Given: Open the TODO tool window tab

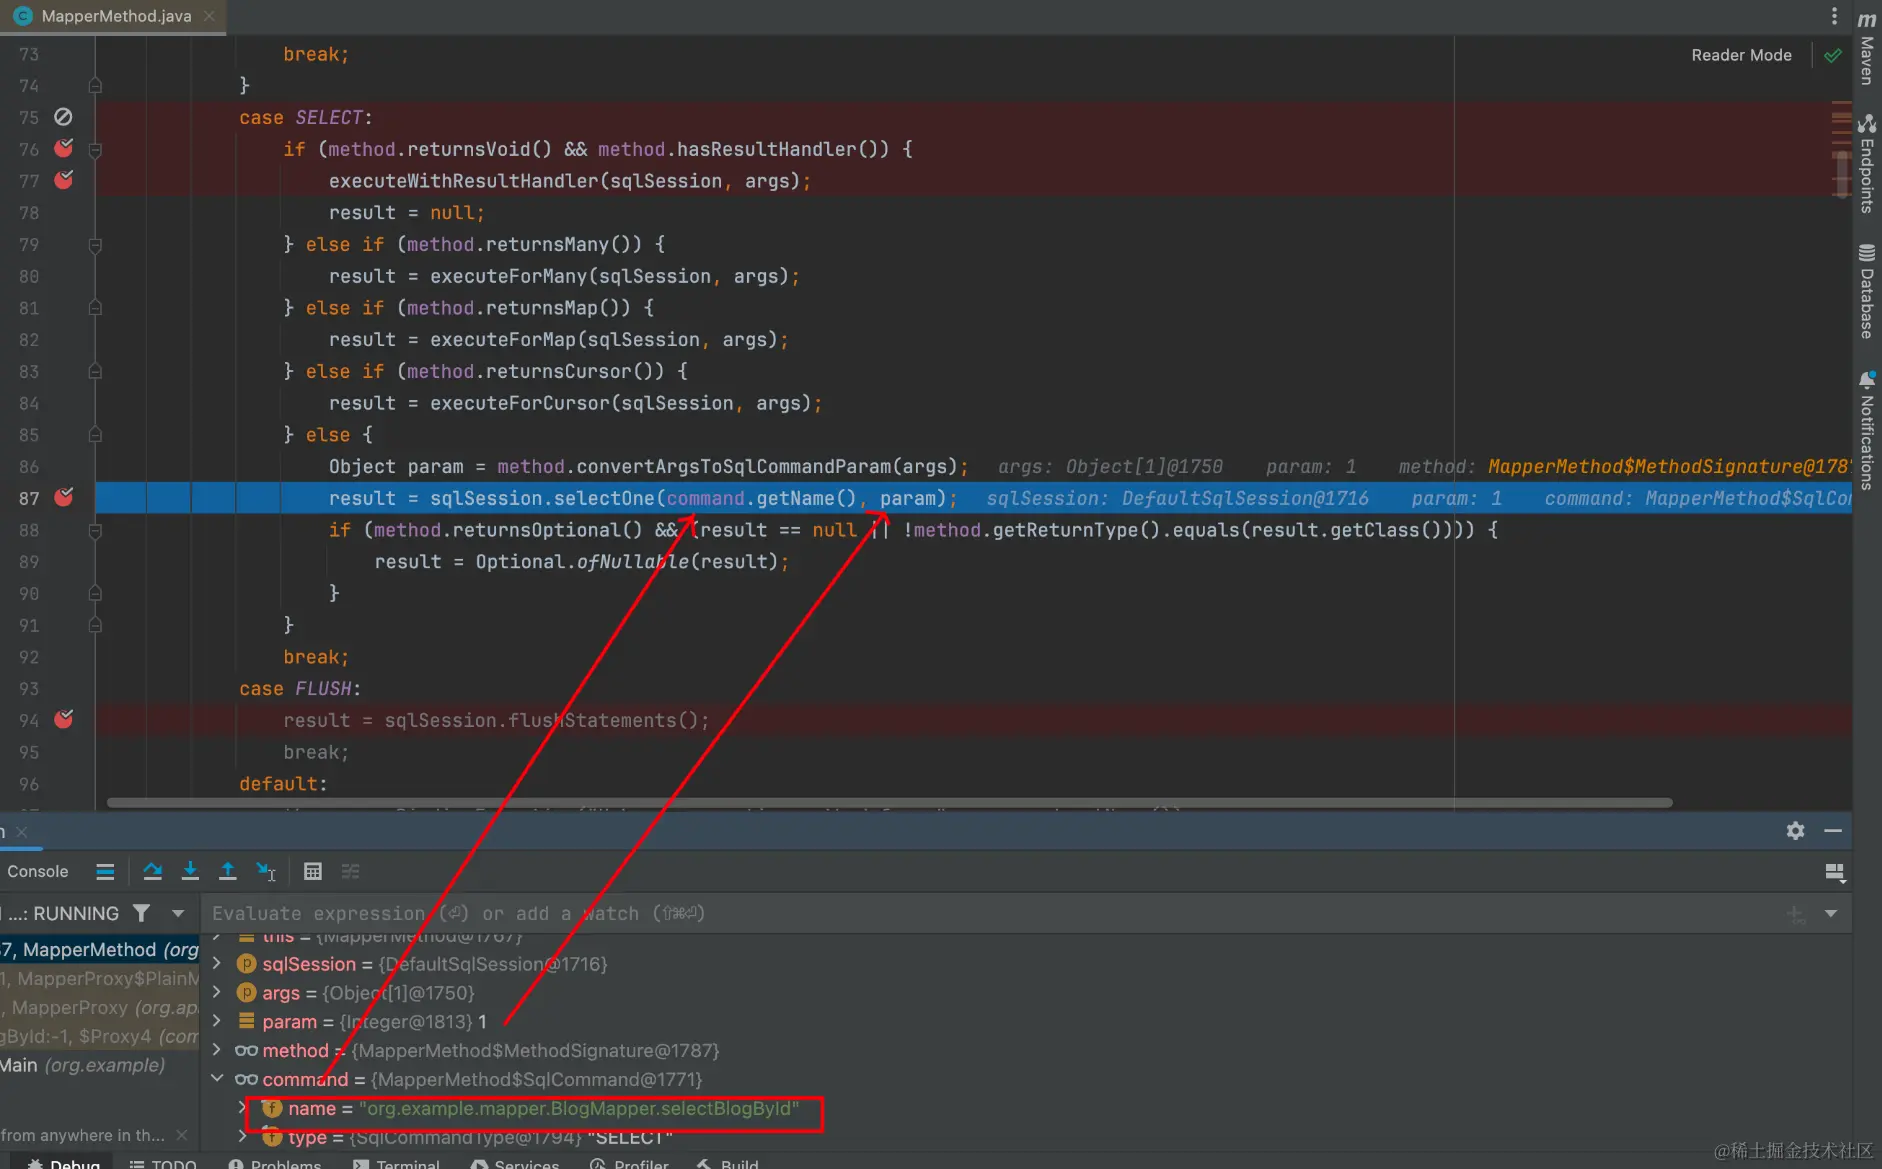Looking at the screenshot, I should click(164, 1164).
